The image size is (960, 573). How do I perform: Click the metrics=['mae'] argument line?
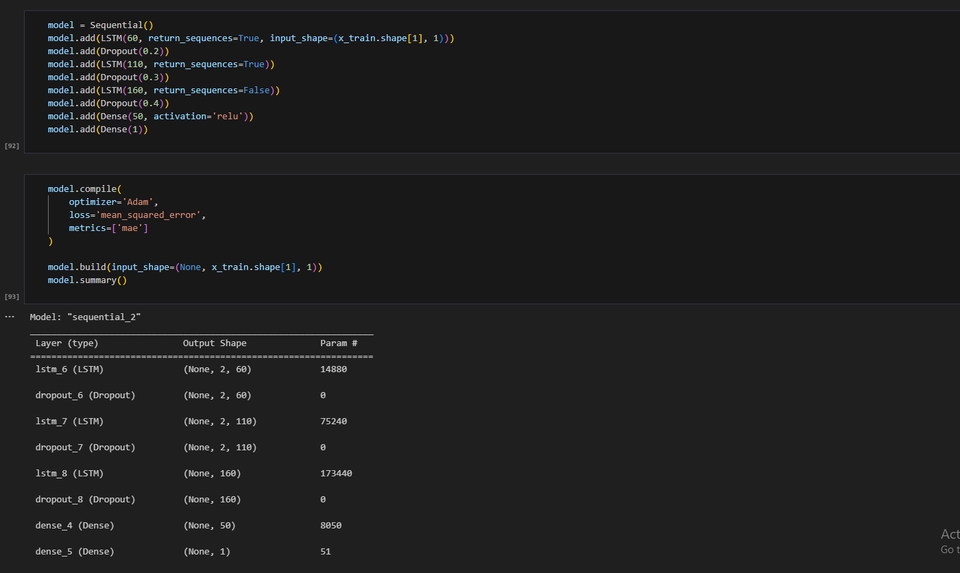click(x=108, y=228)
